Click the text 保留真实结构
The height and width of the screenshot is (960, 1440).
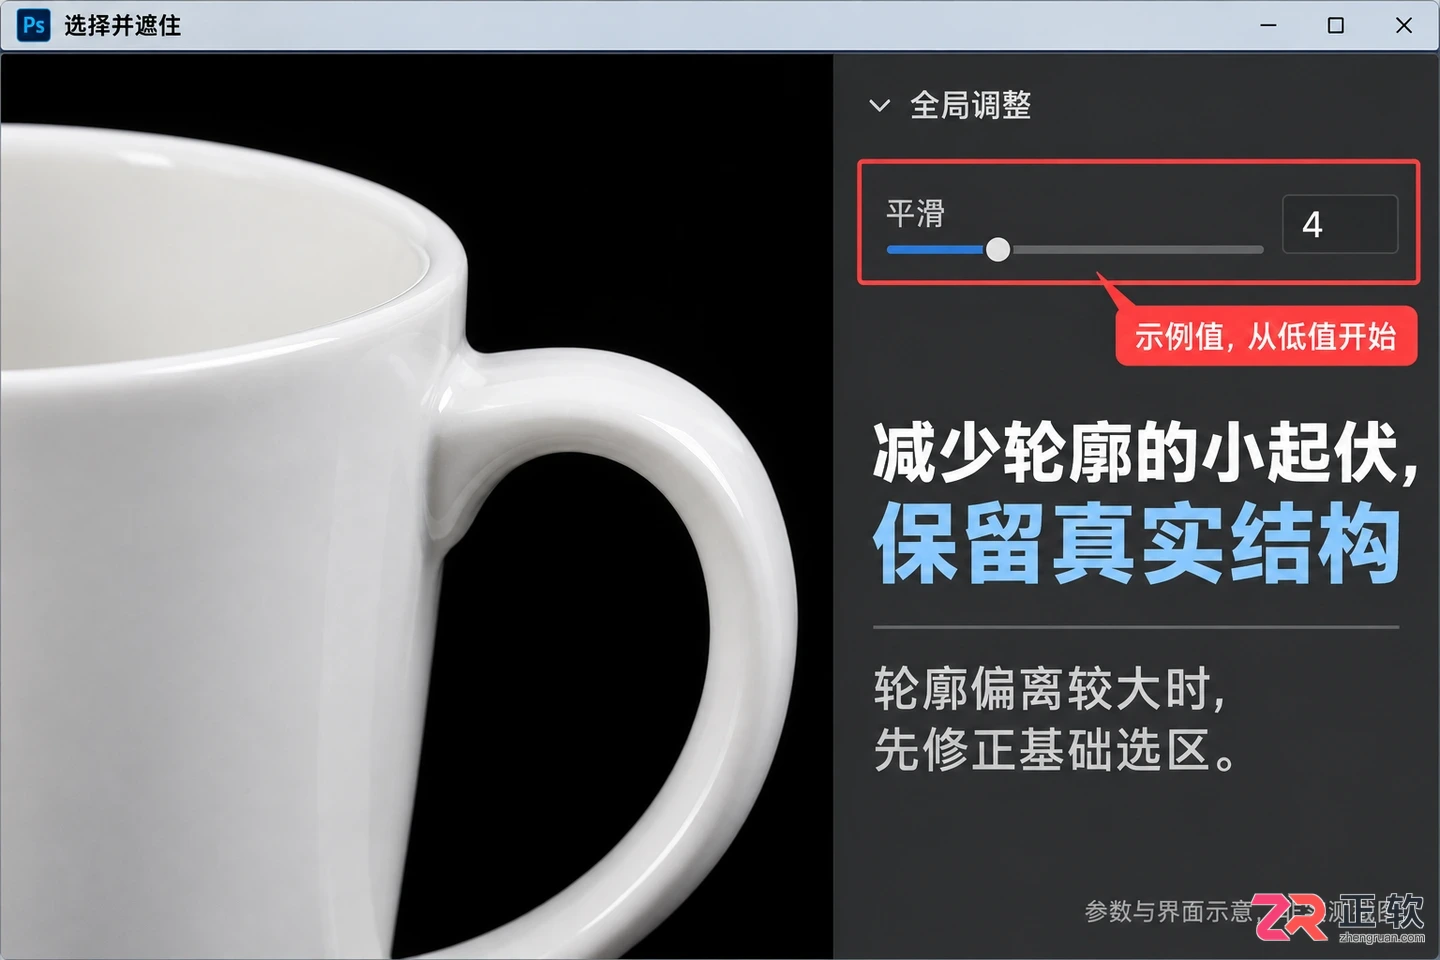(x=1137, y=543)
